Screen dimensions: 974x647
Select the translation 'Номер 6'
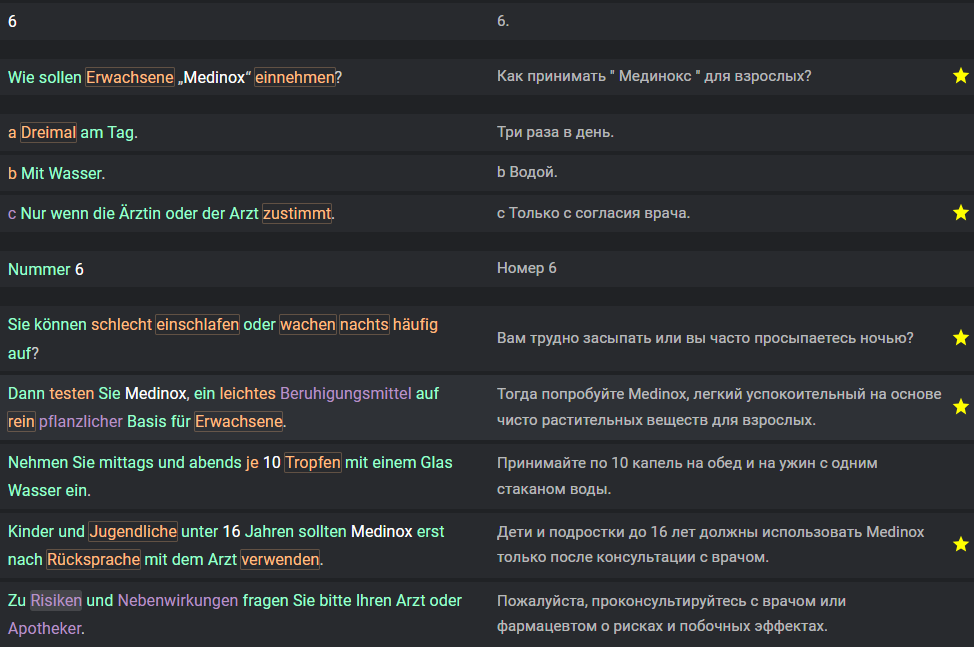[x=526, y=268]
